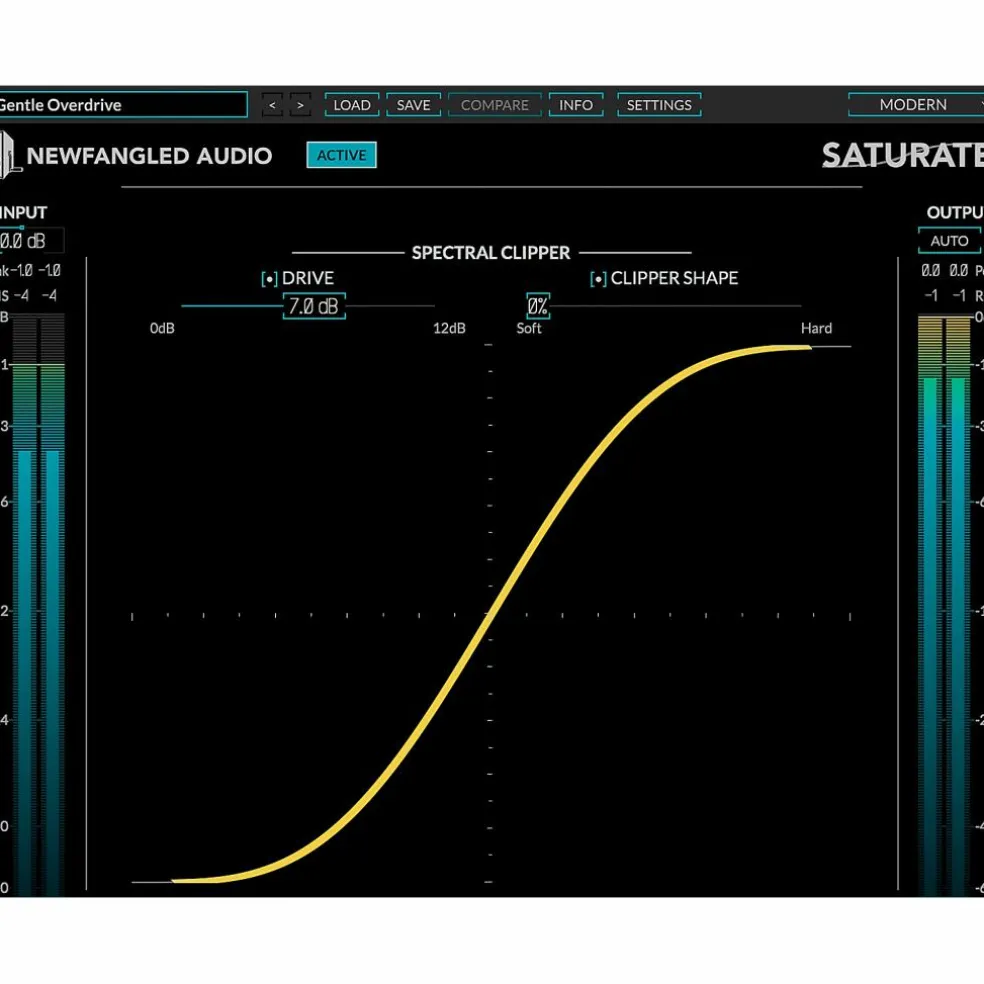The width and height of the screenshot is (984, 984).
Task: Click the 0dB label under Drive
Action: (162, 328)
